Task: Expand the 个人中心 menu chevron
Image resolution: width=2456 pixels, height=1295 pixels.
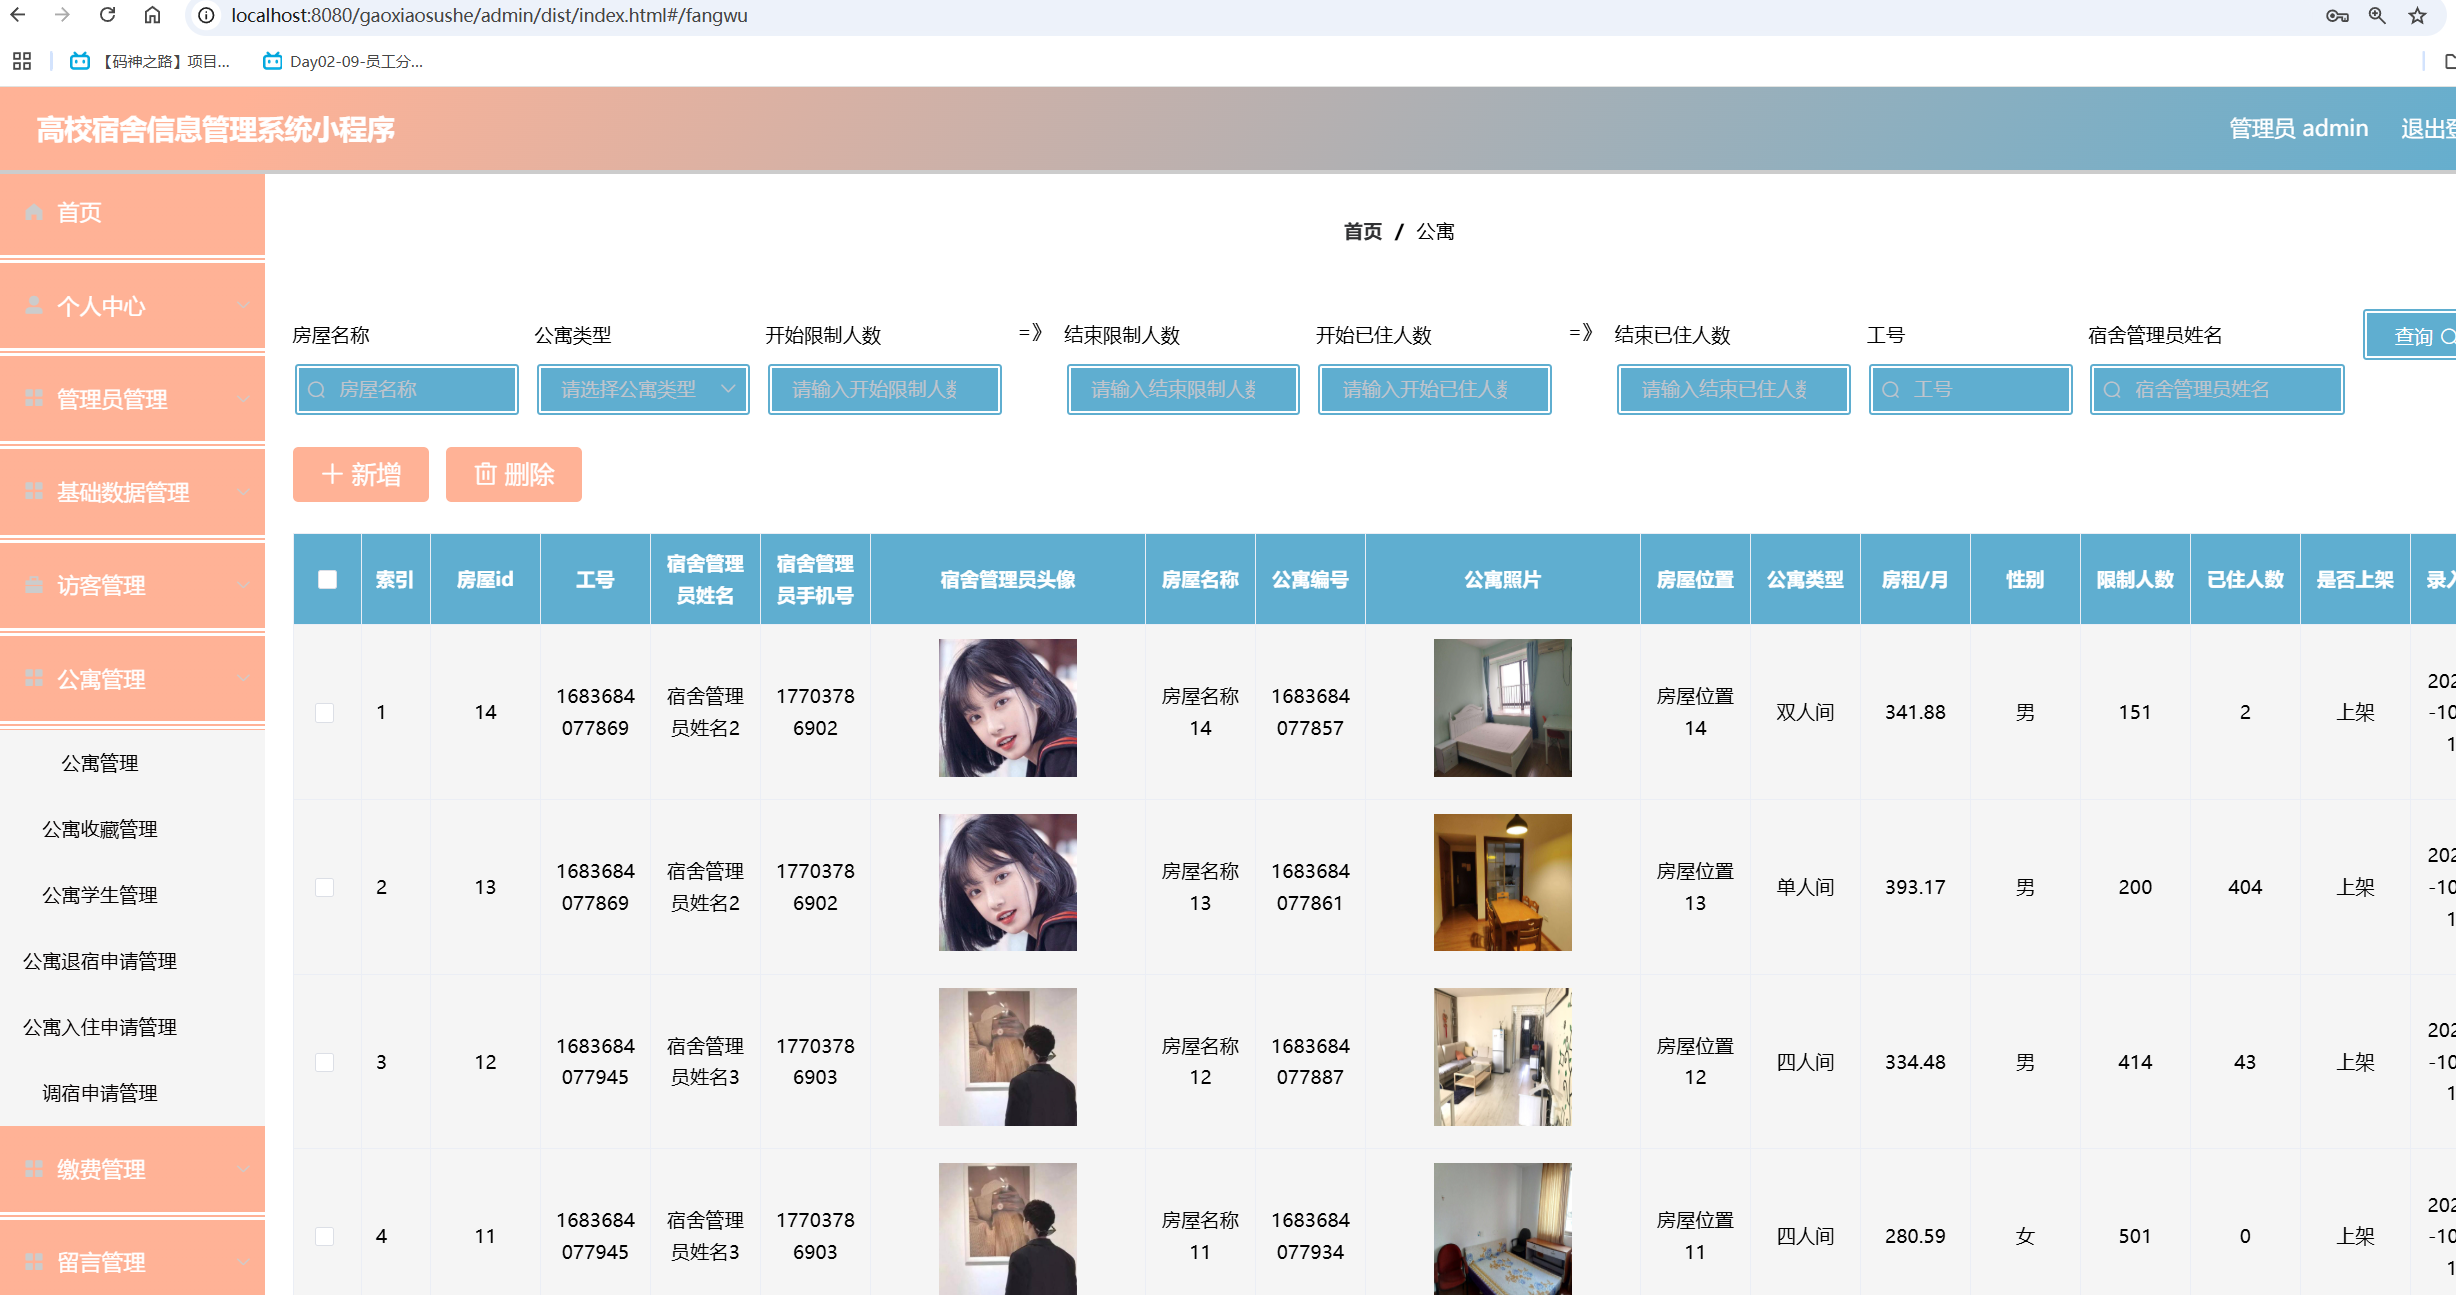Action: (x=243, y=306)
